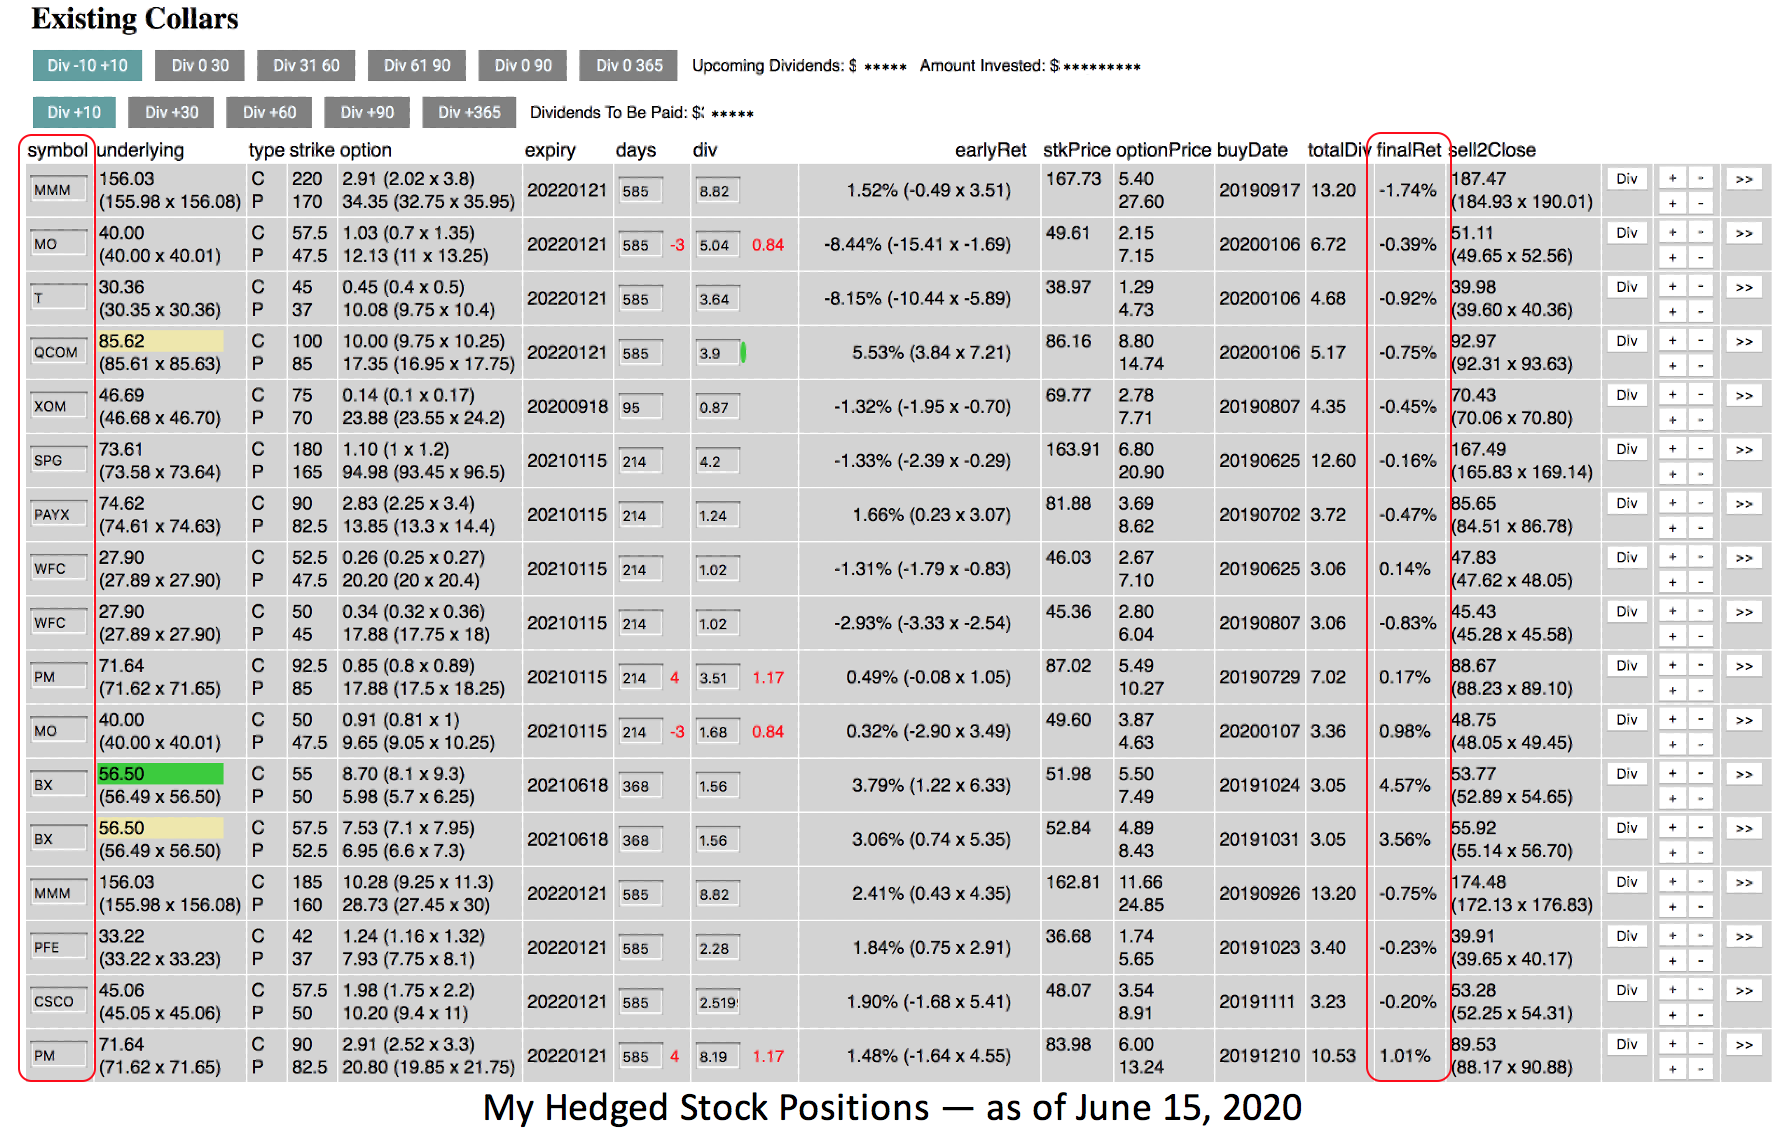The height and width of the screenshot is (1134, 1790).
Task: Choose the Div 31 60 filter
Action: point(306,65)
